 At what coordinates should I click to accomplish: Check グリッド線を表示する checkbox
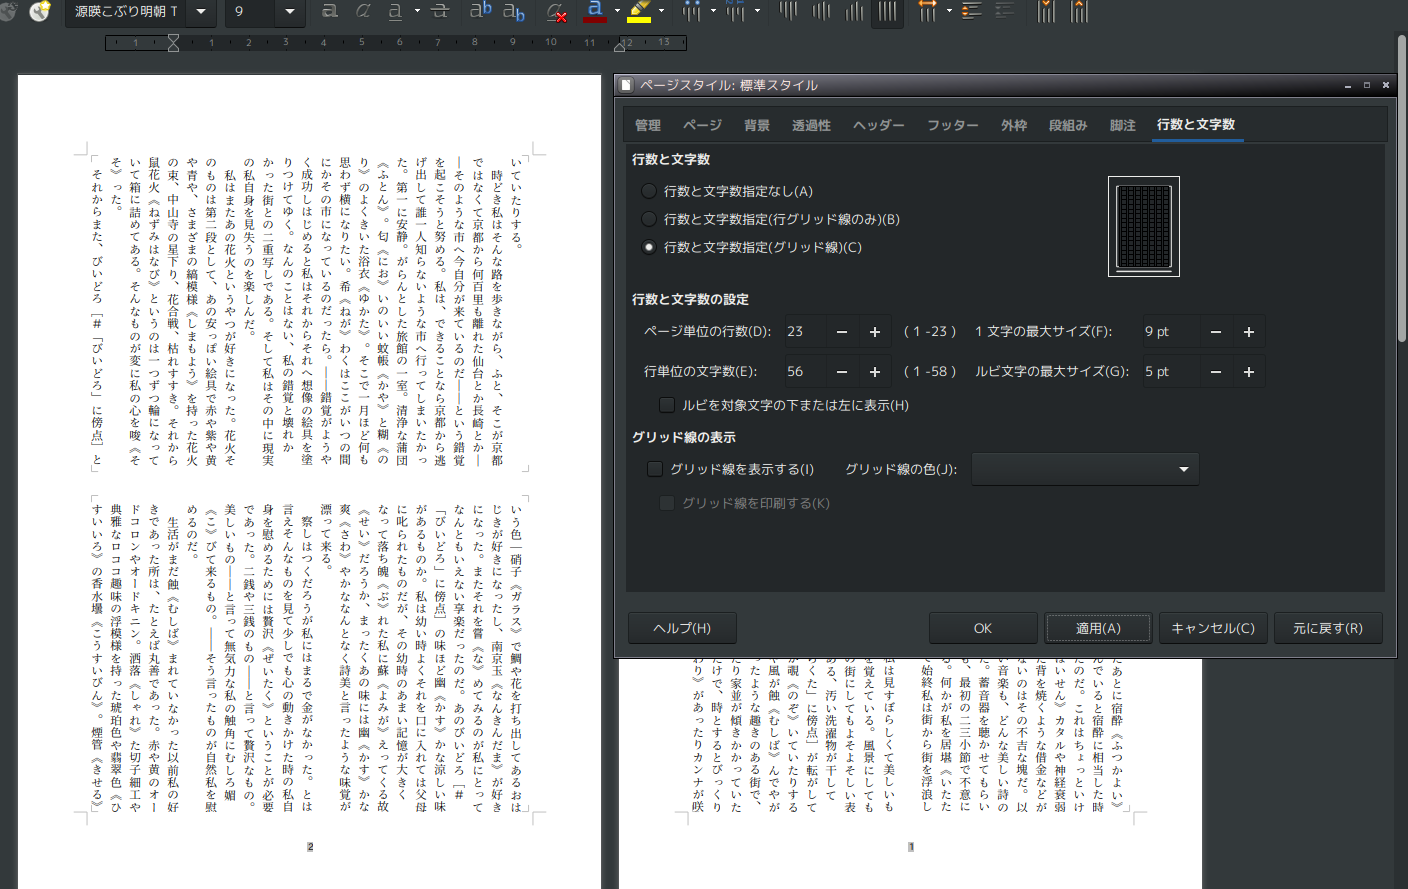[x=655, y=469]
